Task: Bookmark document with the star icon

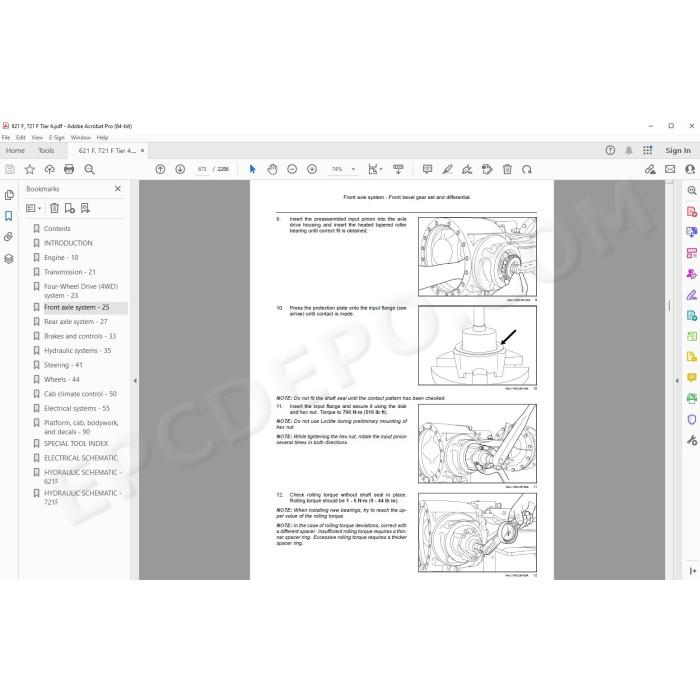Action: click(29, 169)
